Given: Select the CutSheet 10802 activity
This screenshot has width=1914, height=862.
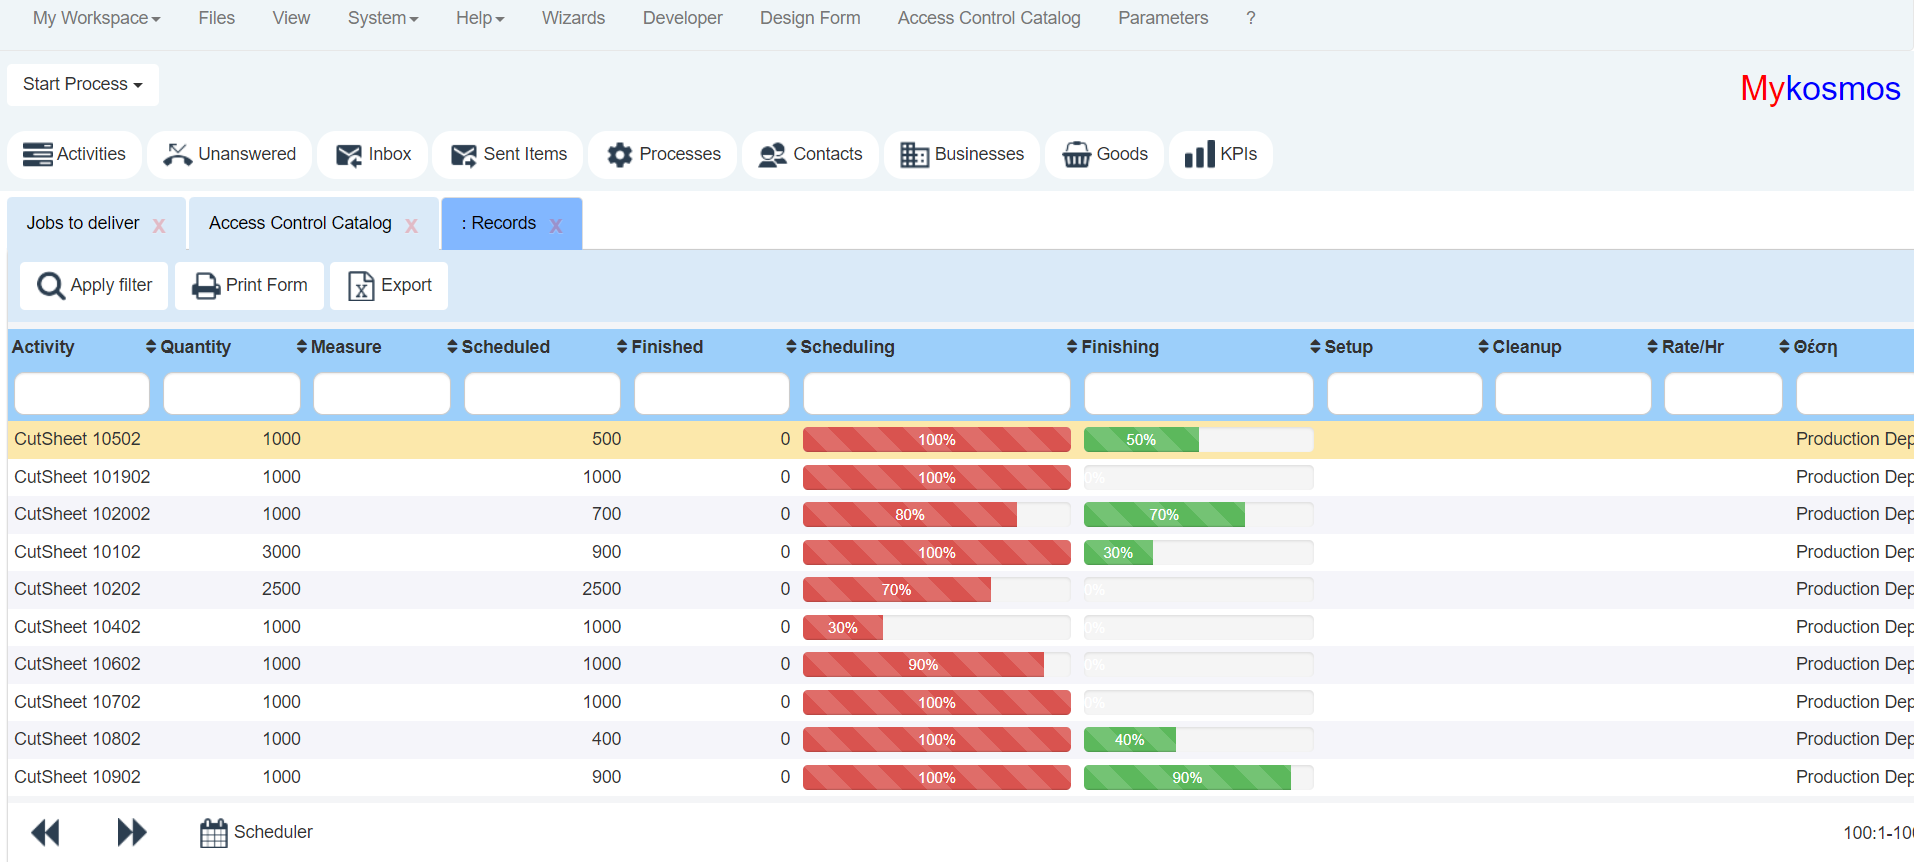Looking at the screenshot, I should 78,739.
